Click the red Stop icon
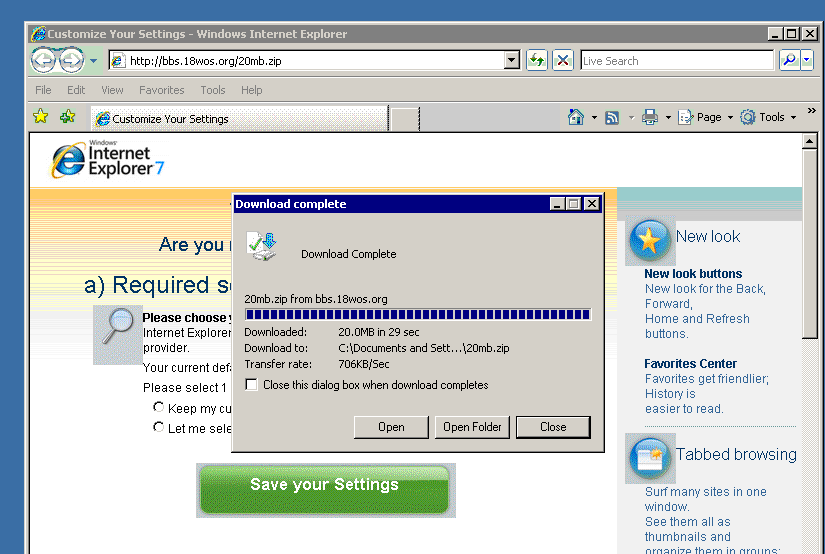 tap(562, 61)
